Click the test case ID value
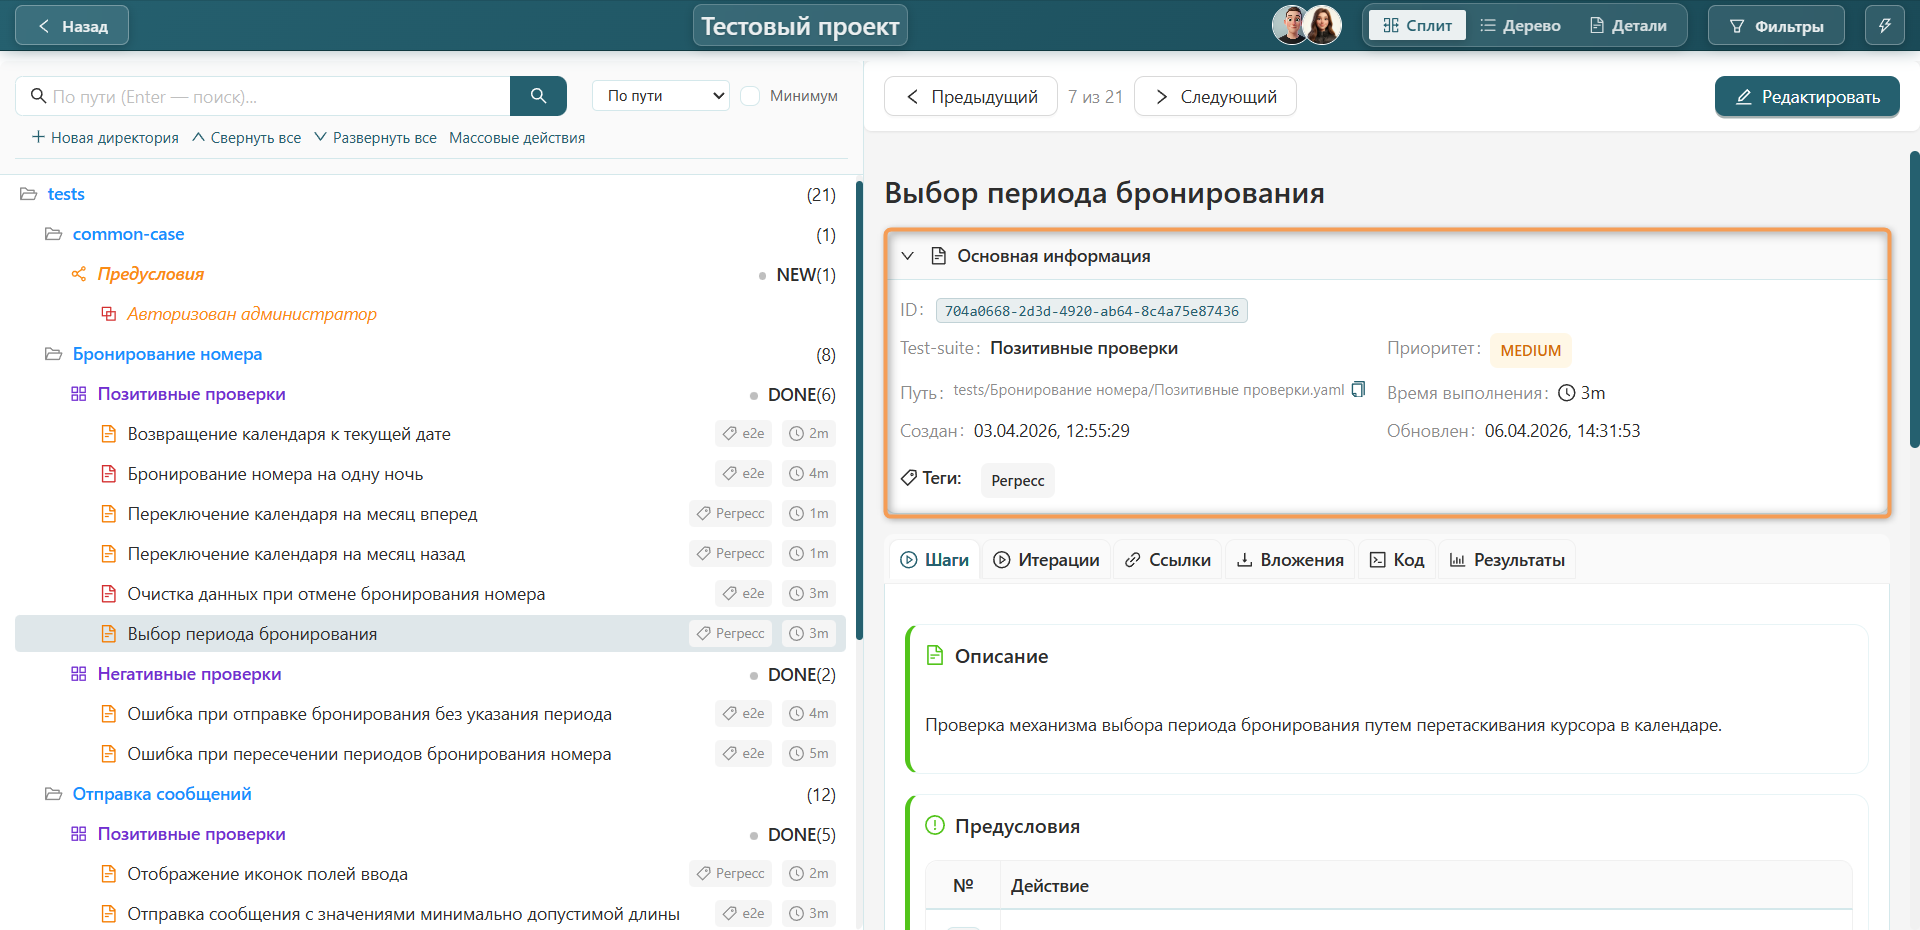 pos(1091,311)
